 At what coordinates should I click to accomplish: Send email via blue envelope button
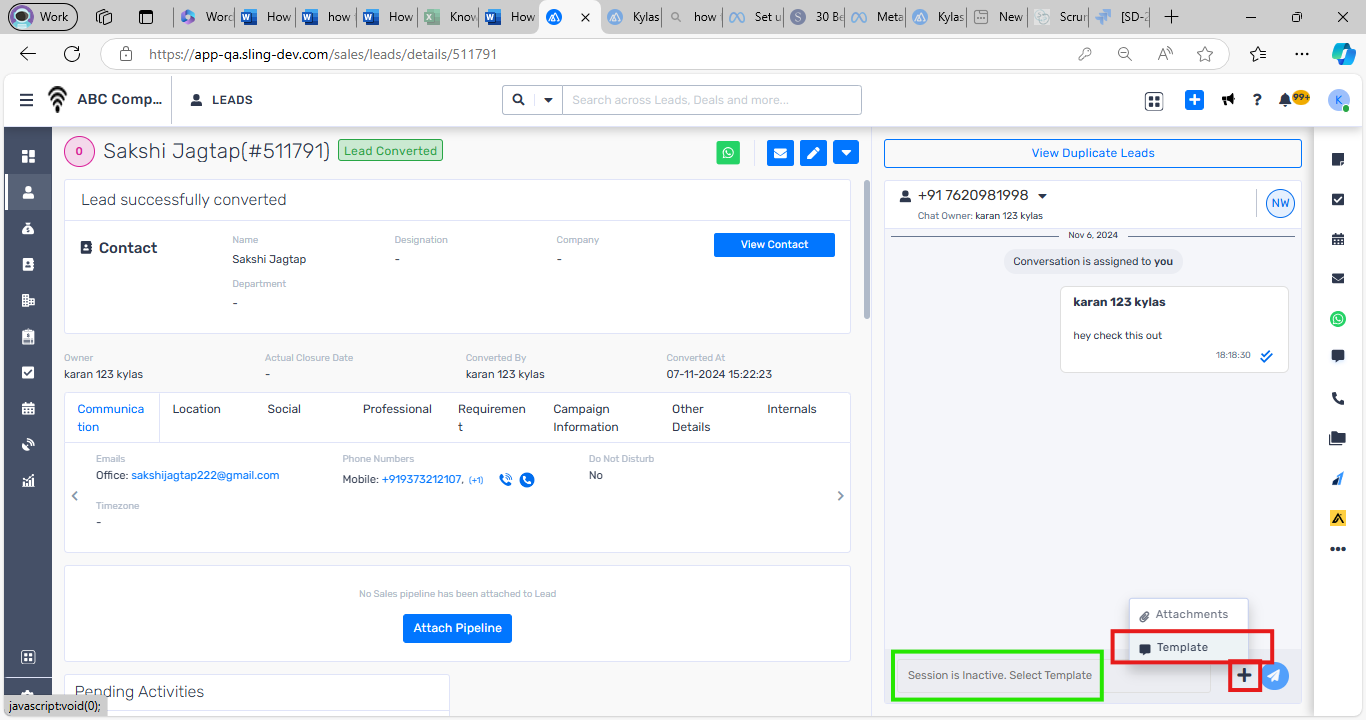(x=780, y=153)
